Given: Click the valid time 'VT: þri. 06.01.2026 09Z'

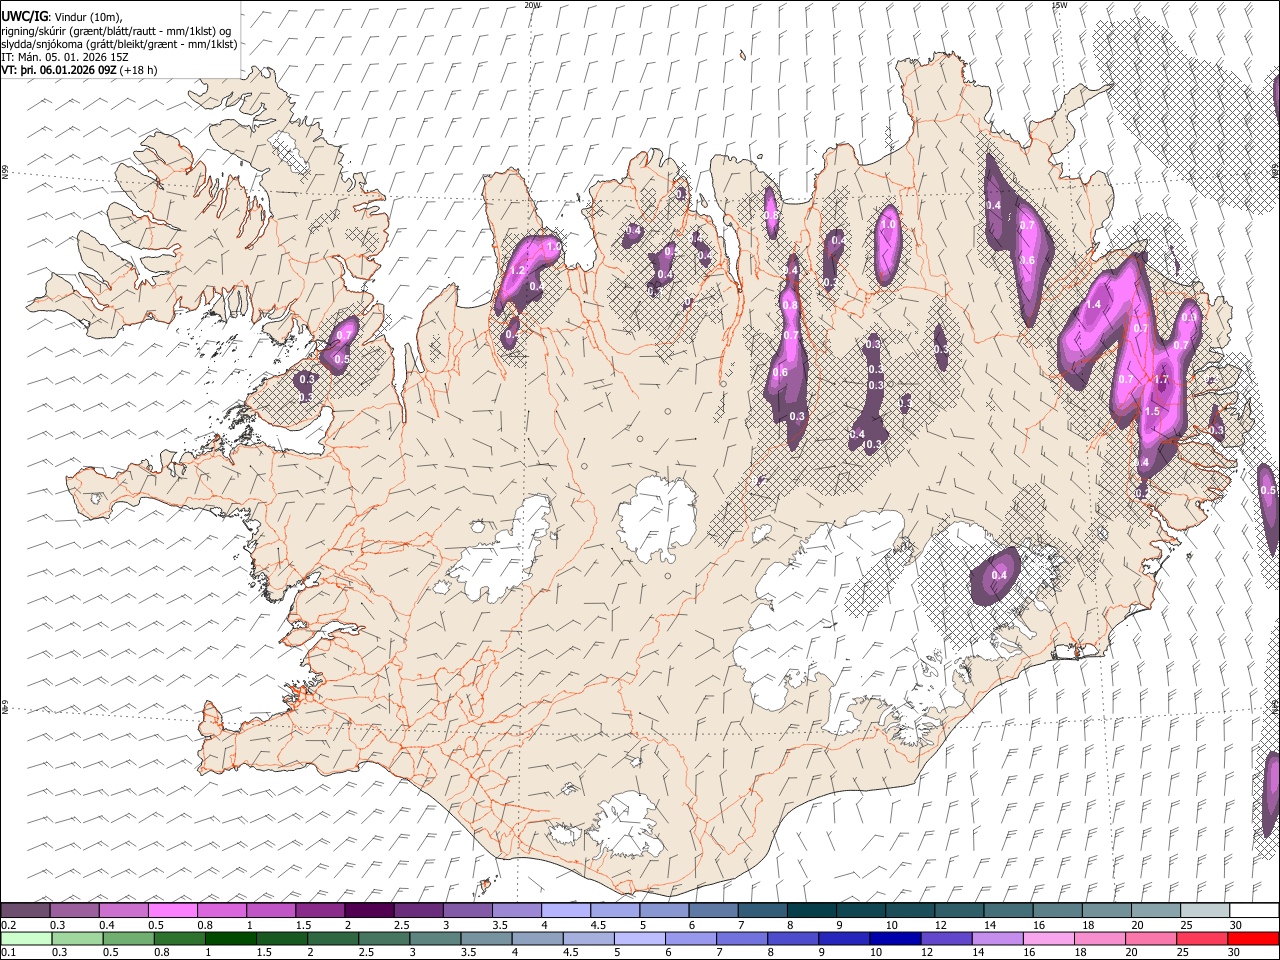Looking at the screenshot, I should click(x=58, y=70).
